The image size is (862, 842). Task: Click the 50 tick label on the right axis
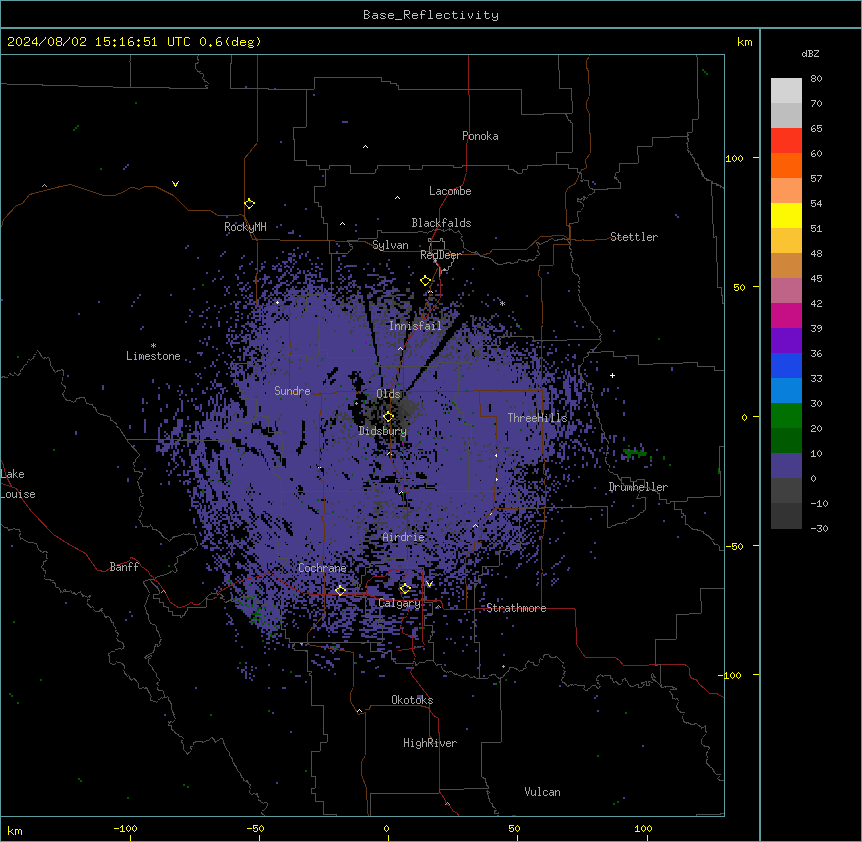[739, 287]
